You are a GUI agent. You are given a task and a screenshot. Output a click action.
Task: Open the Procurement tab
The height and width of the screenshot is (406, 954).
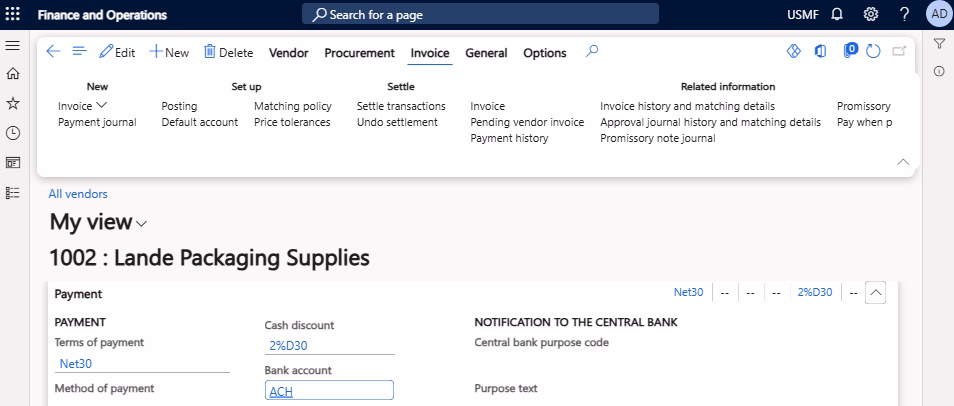pos(360,53)
